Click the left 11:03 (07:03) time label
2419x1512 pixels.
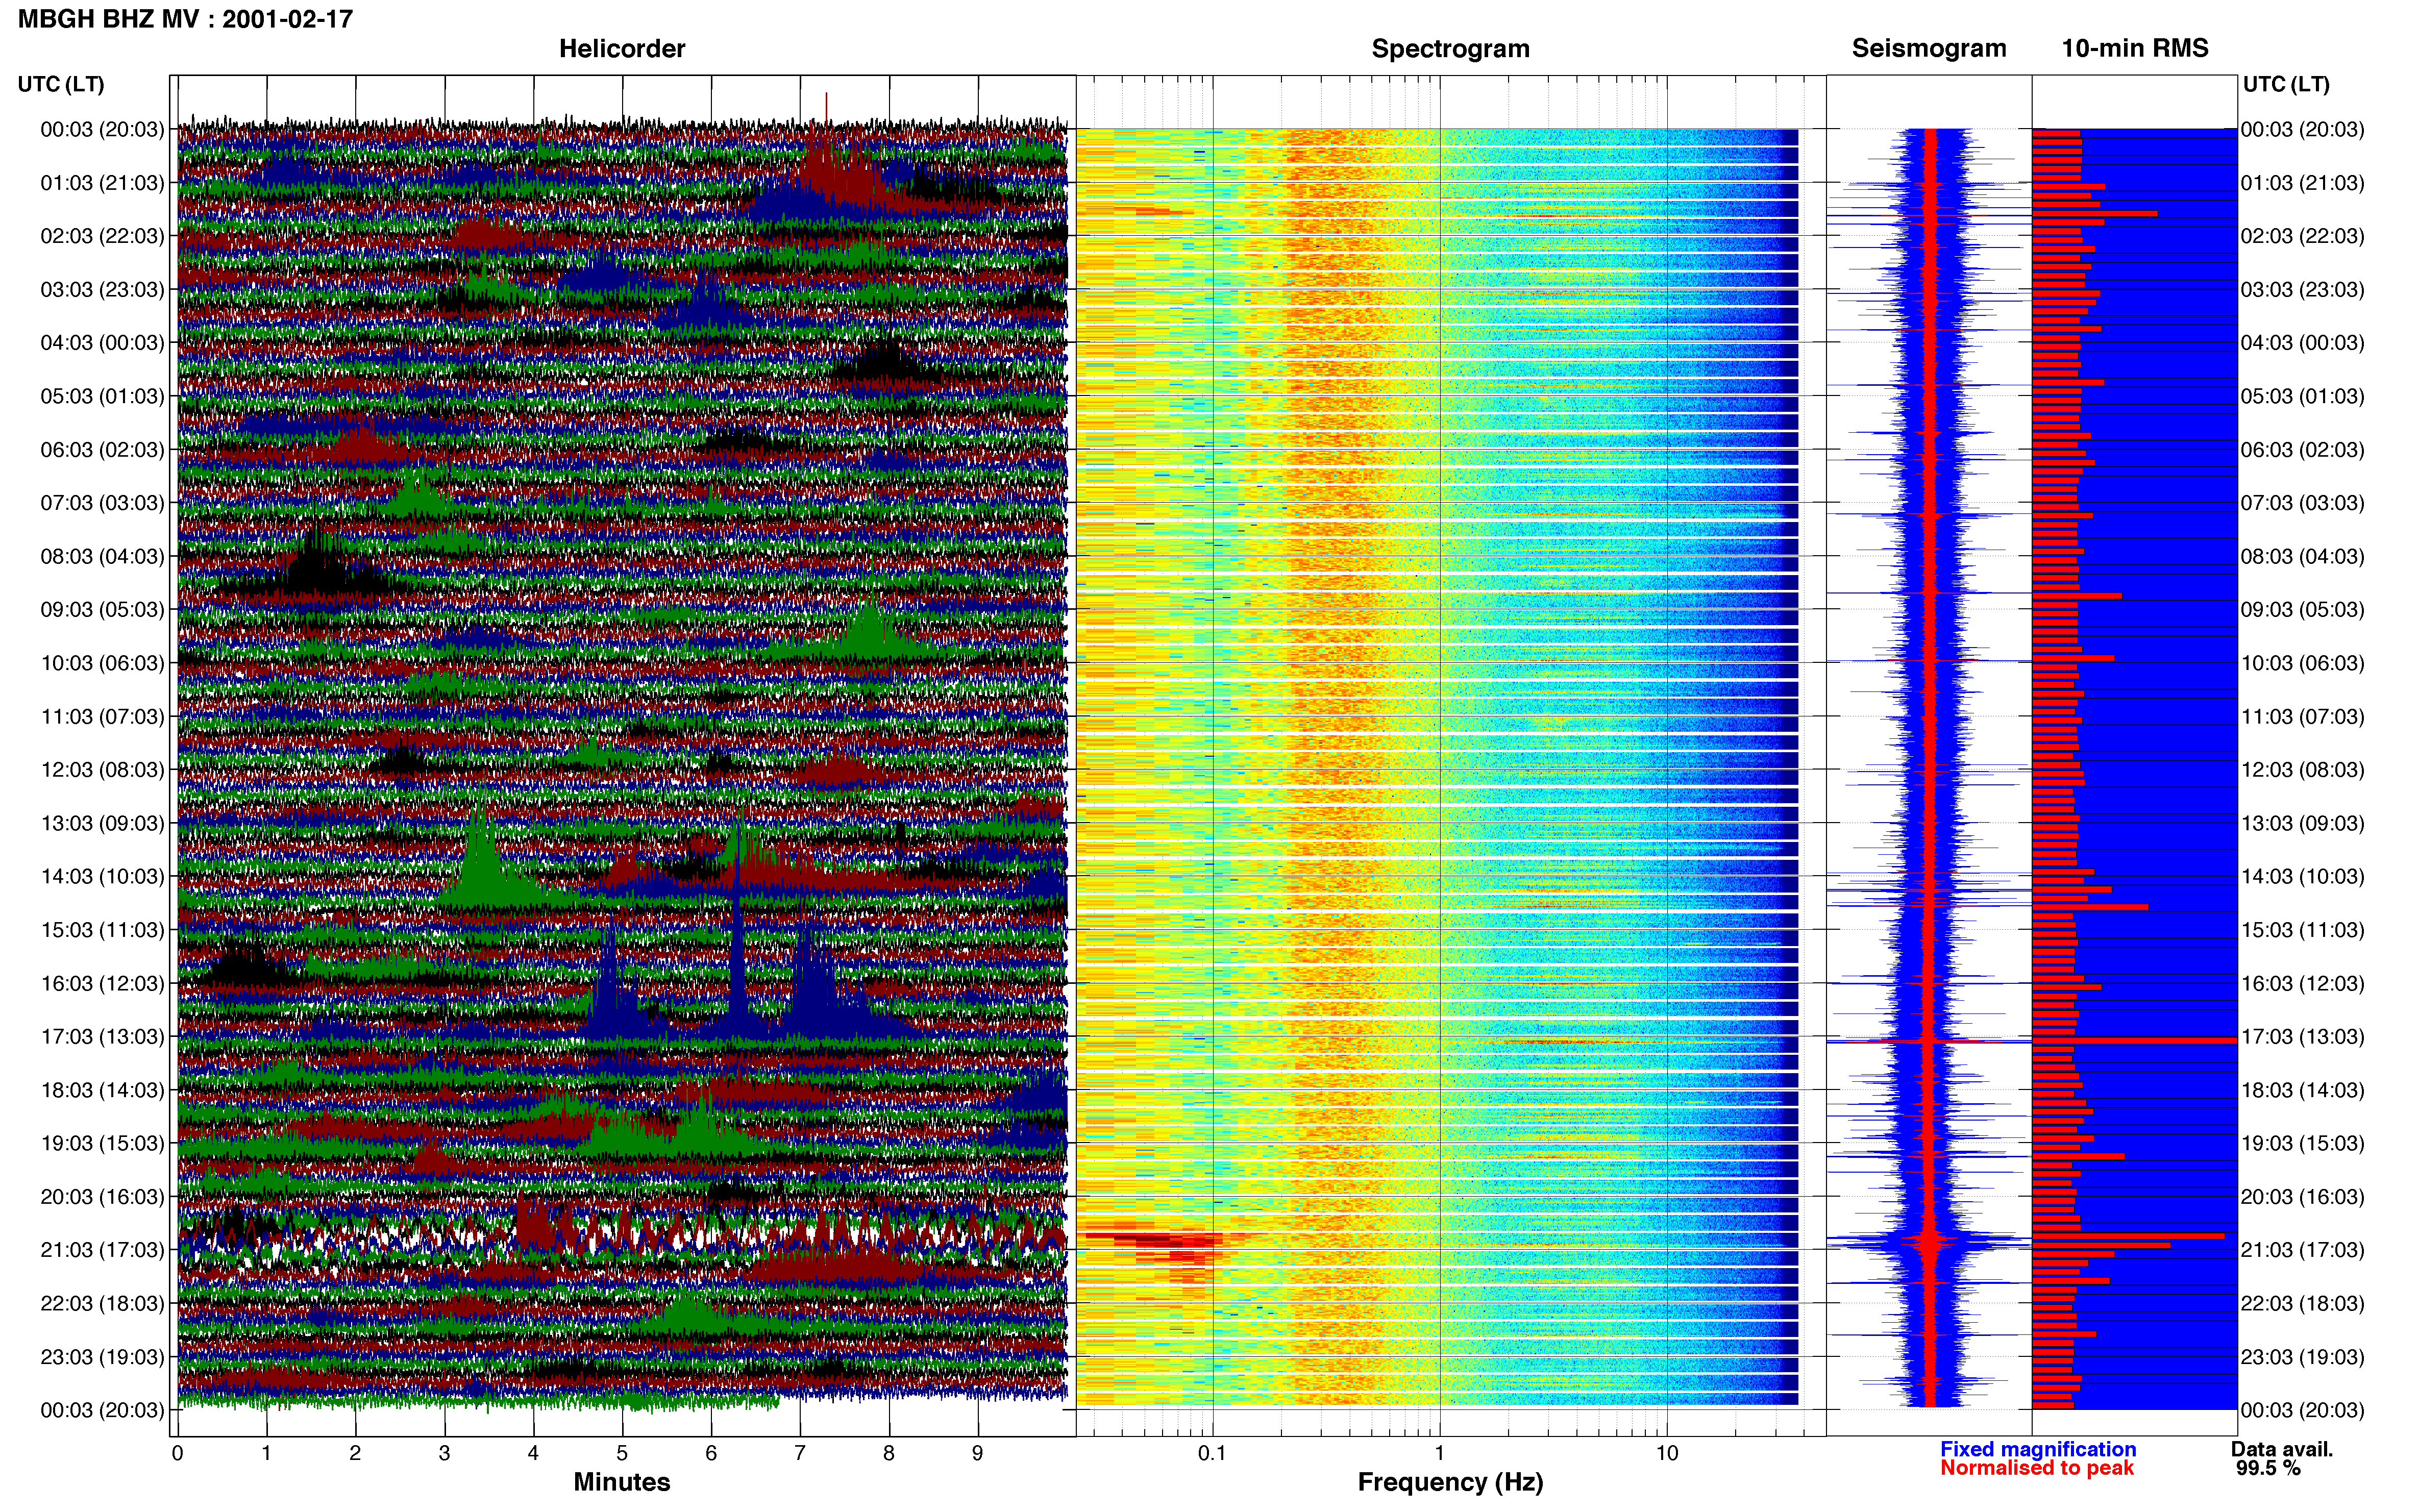tap(102, 717)
